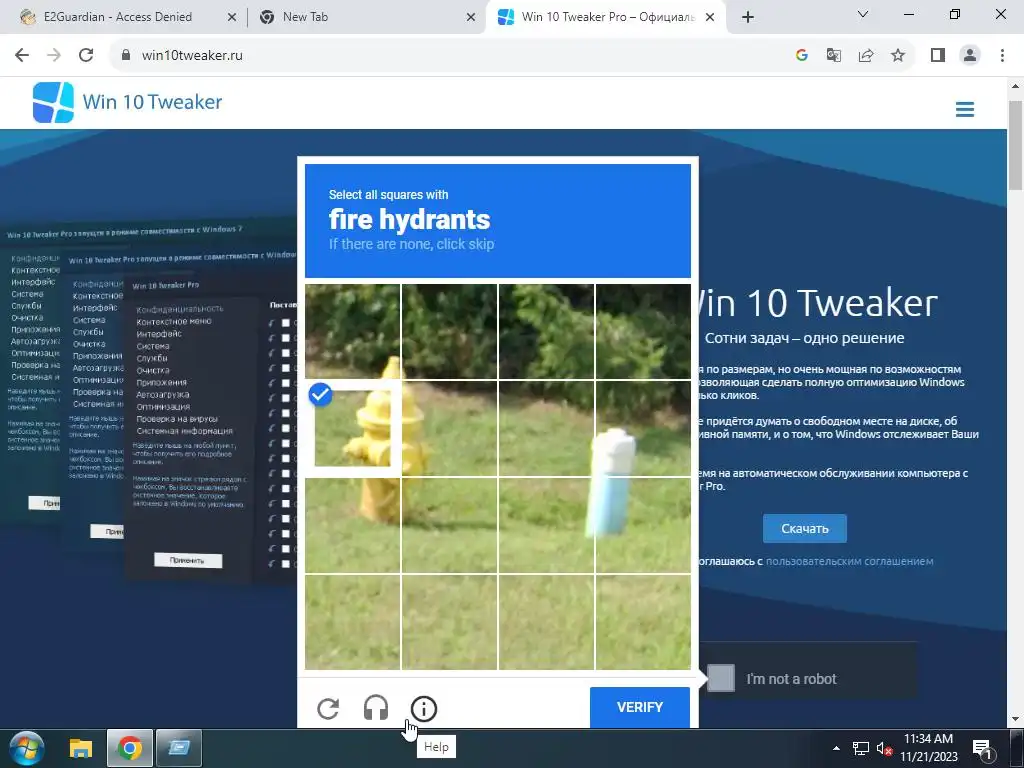Select Системная информация in preview window
This screenshot has height=768, width=1024.
tap(184, 431)
